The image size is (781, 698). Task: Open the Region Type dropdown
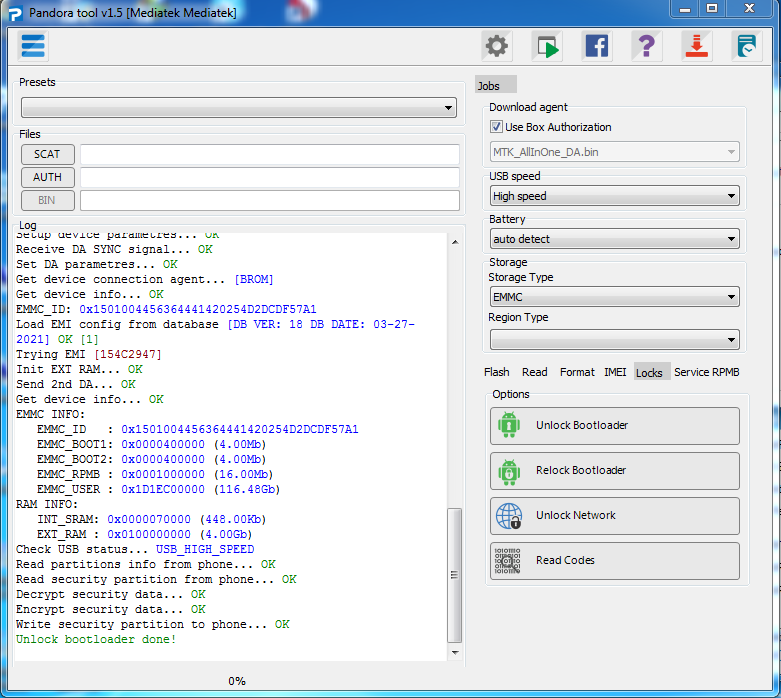tap(615, 340)
